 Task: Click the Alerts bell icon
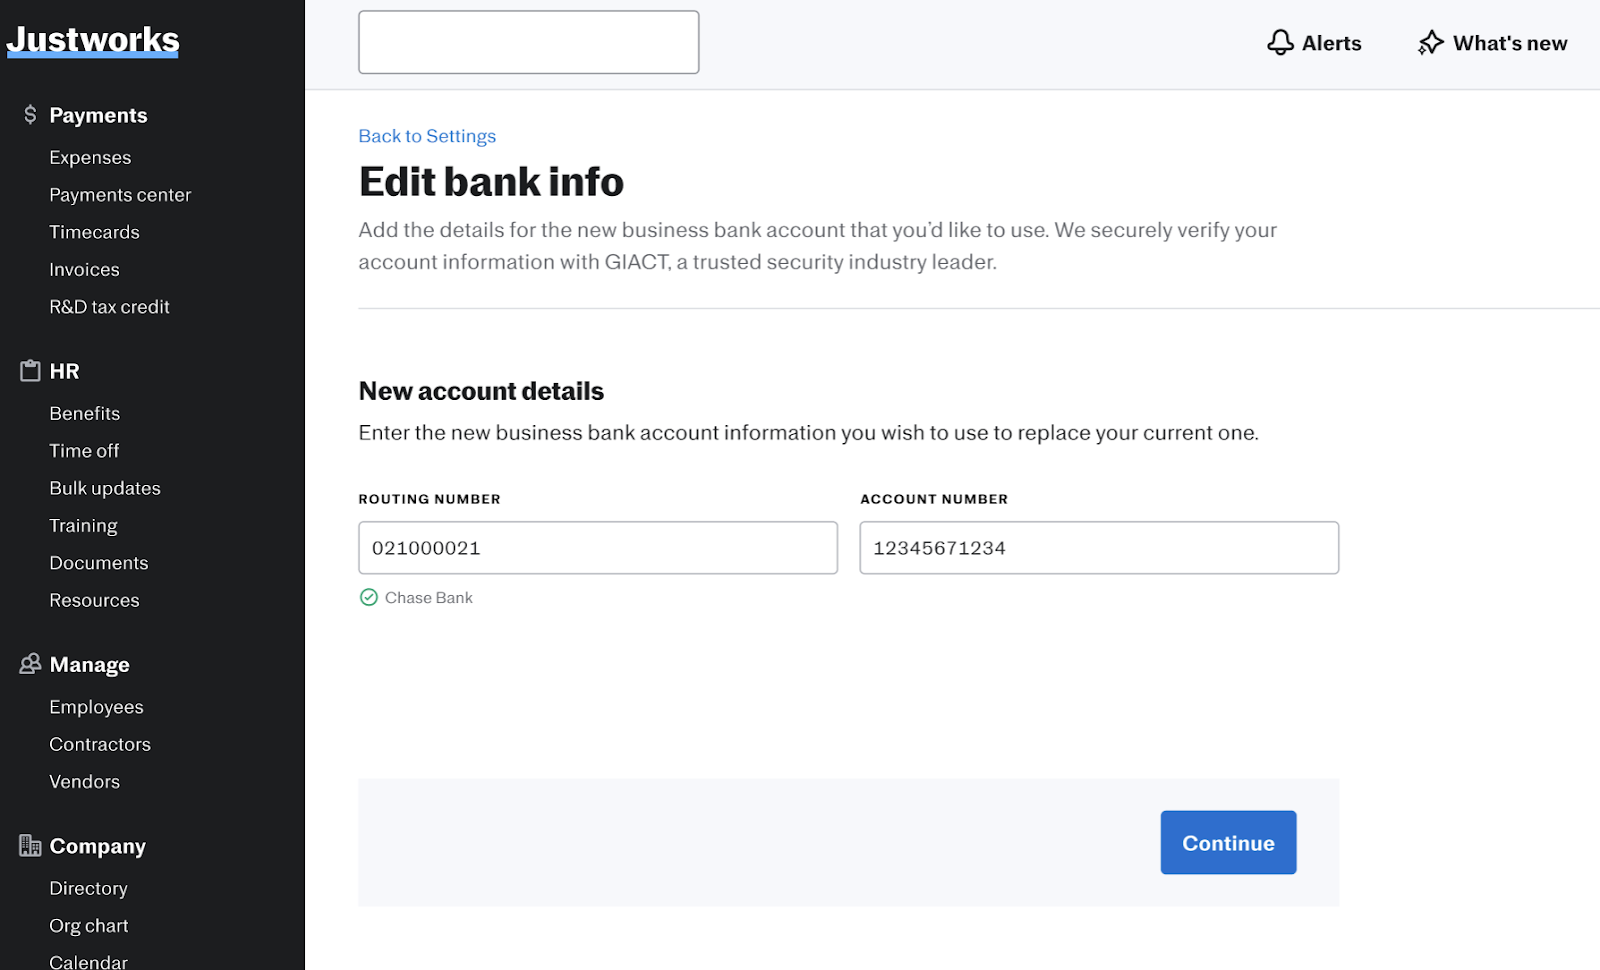tap(1280, 43)
